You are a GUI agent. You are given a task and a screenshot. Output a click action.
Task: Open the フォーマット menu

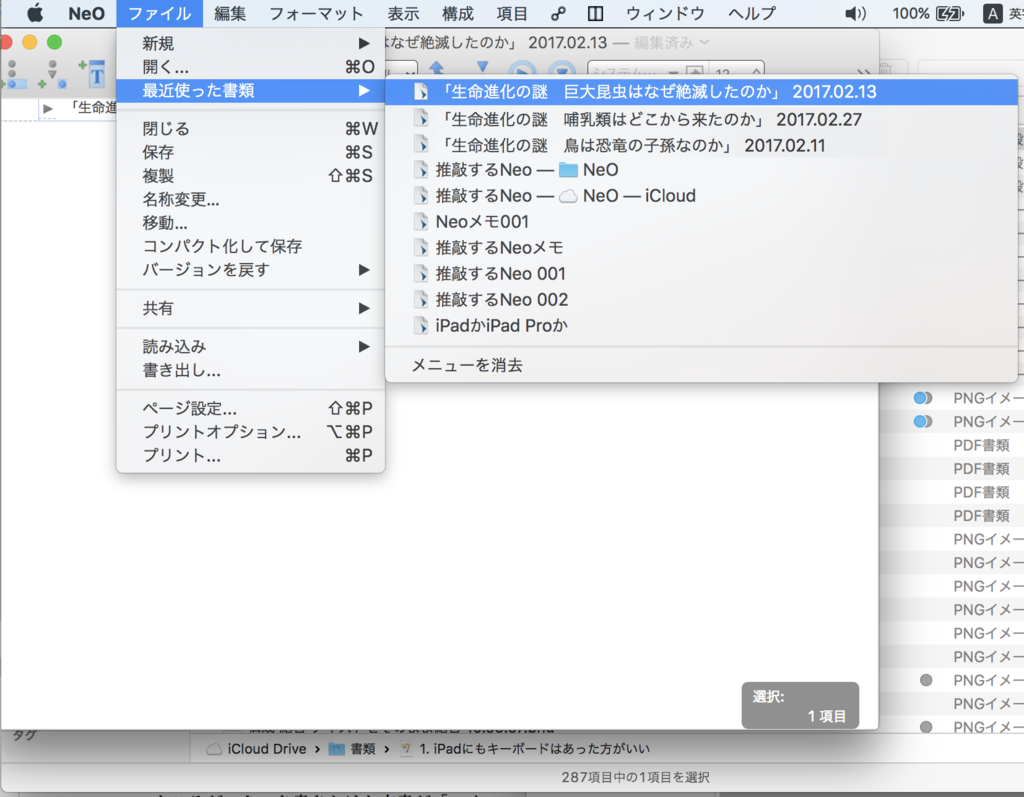point(316,13)
